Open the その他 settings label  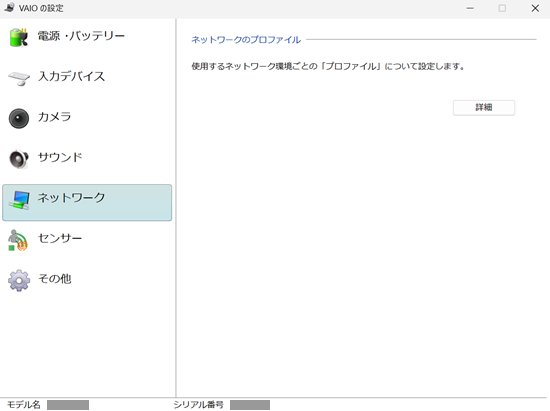pos(55,278)
